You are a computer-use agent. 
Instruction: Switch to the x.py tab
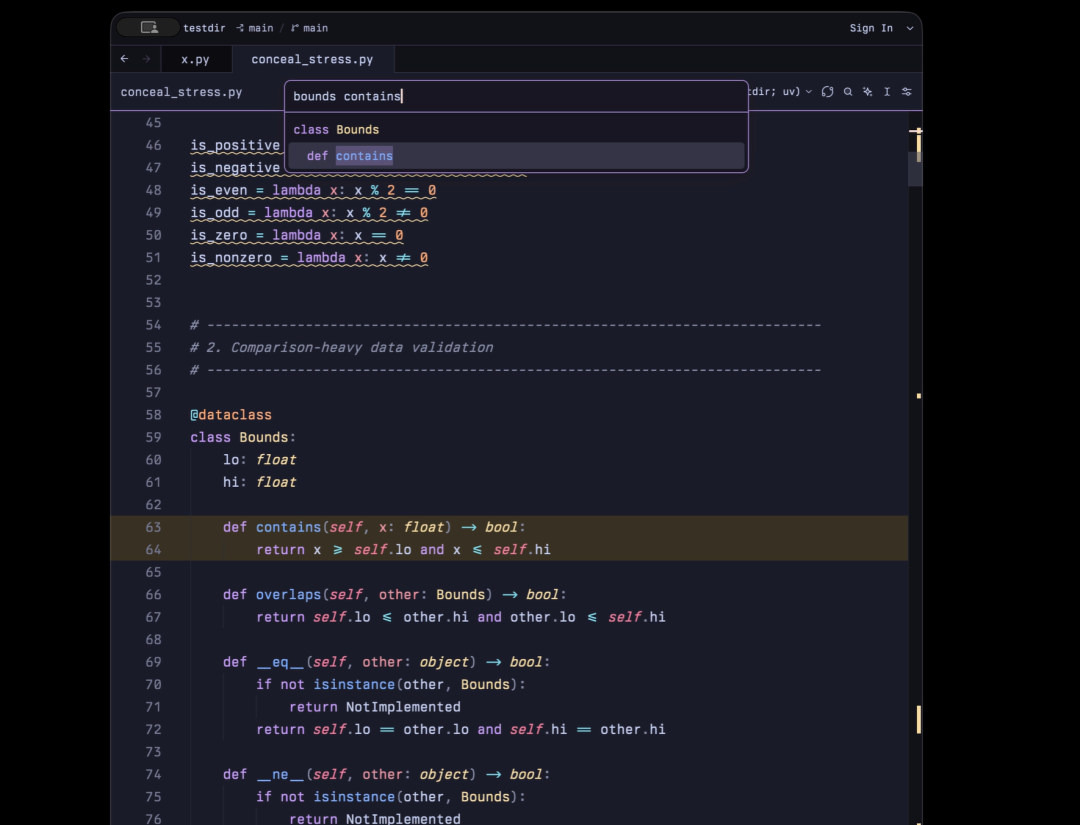click(x=196, y=59)
